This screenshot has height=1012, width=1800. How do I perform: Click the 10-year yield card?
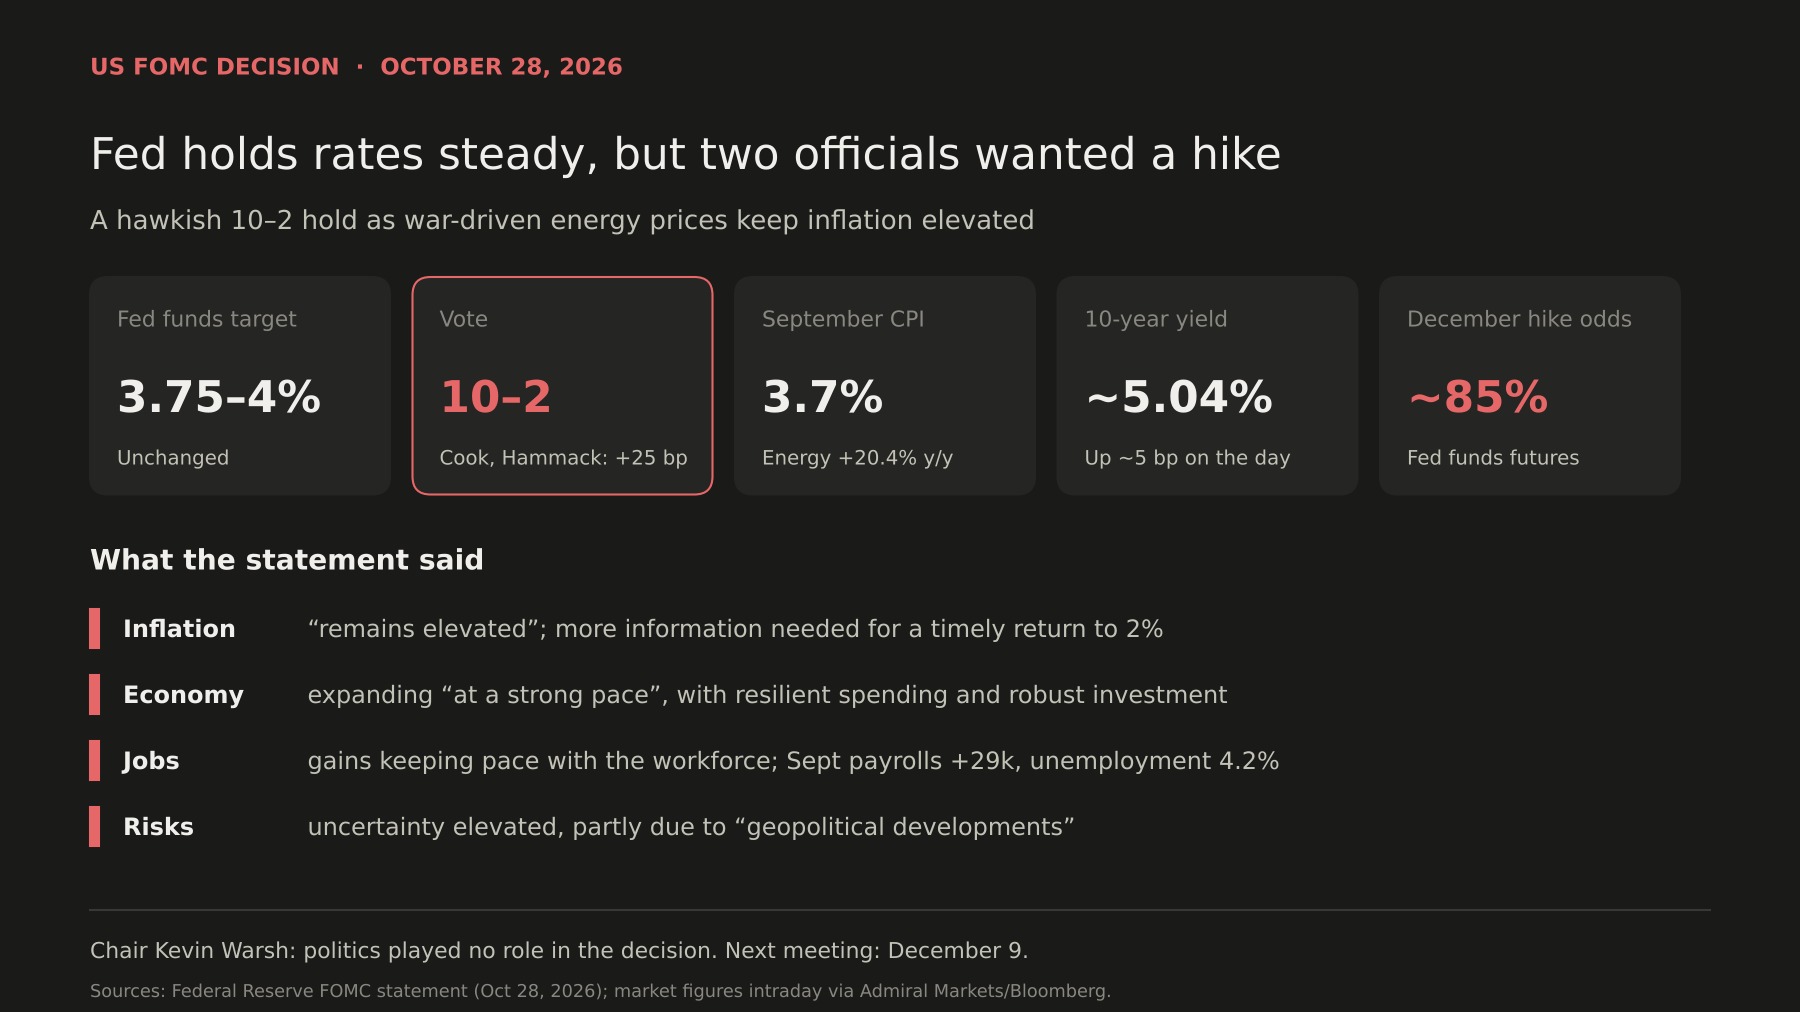coord(1207,386)
